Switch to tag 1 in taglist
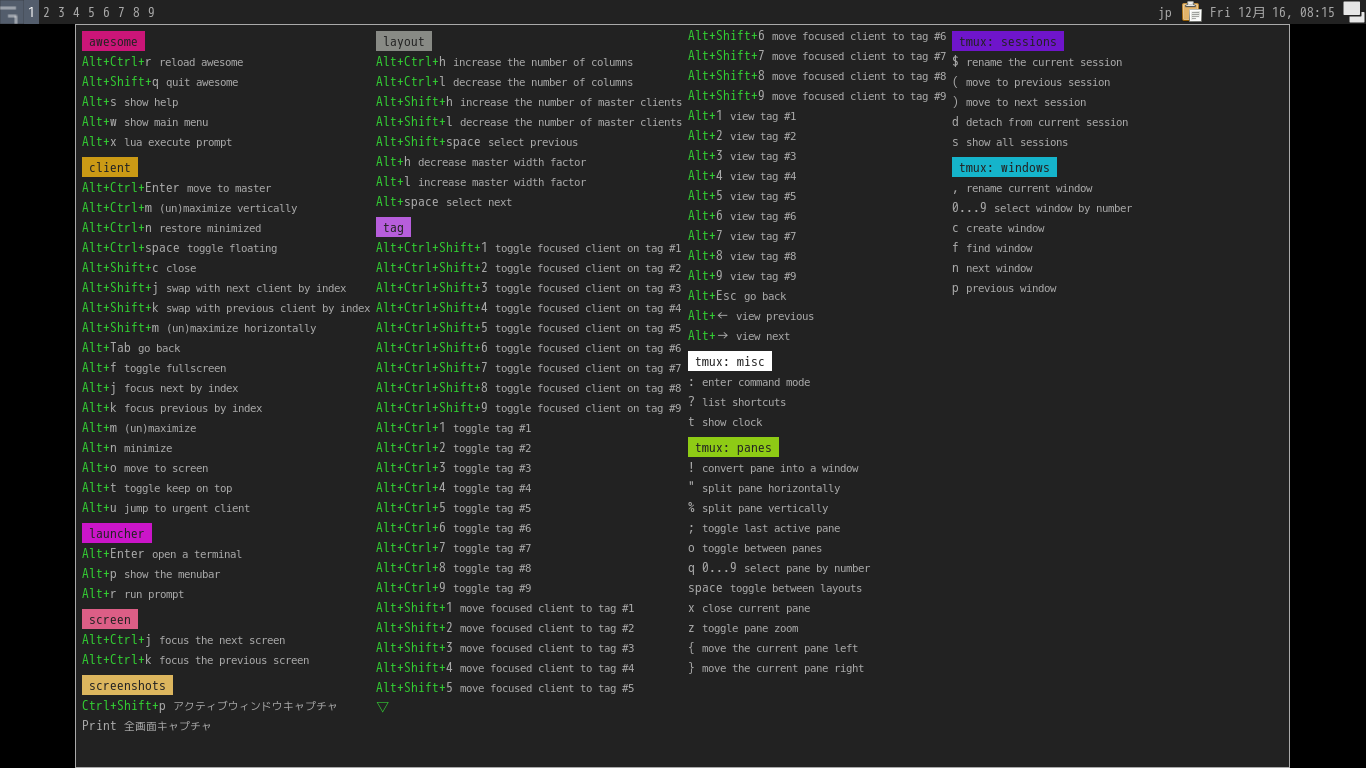Screen dimensions: 1366x768 31,12
